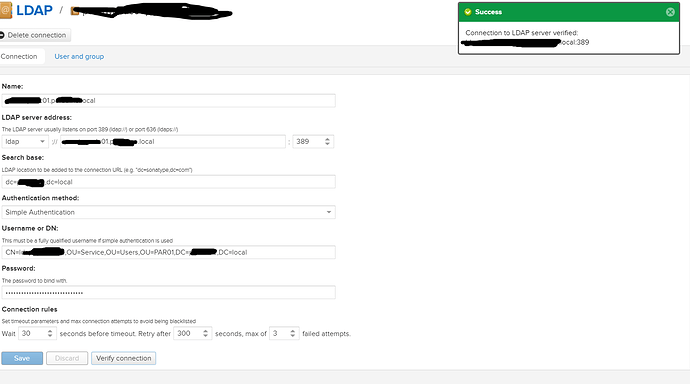Click the Username or DN field

169,252
